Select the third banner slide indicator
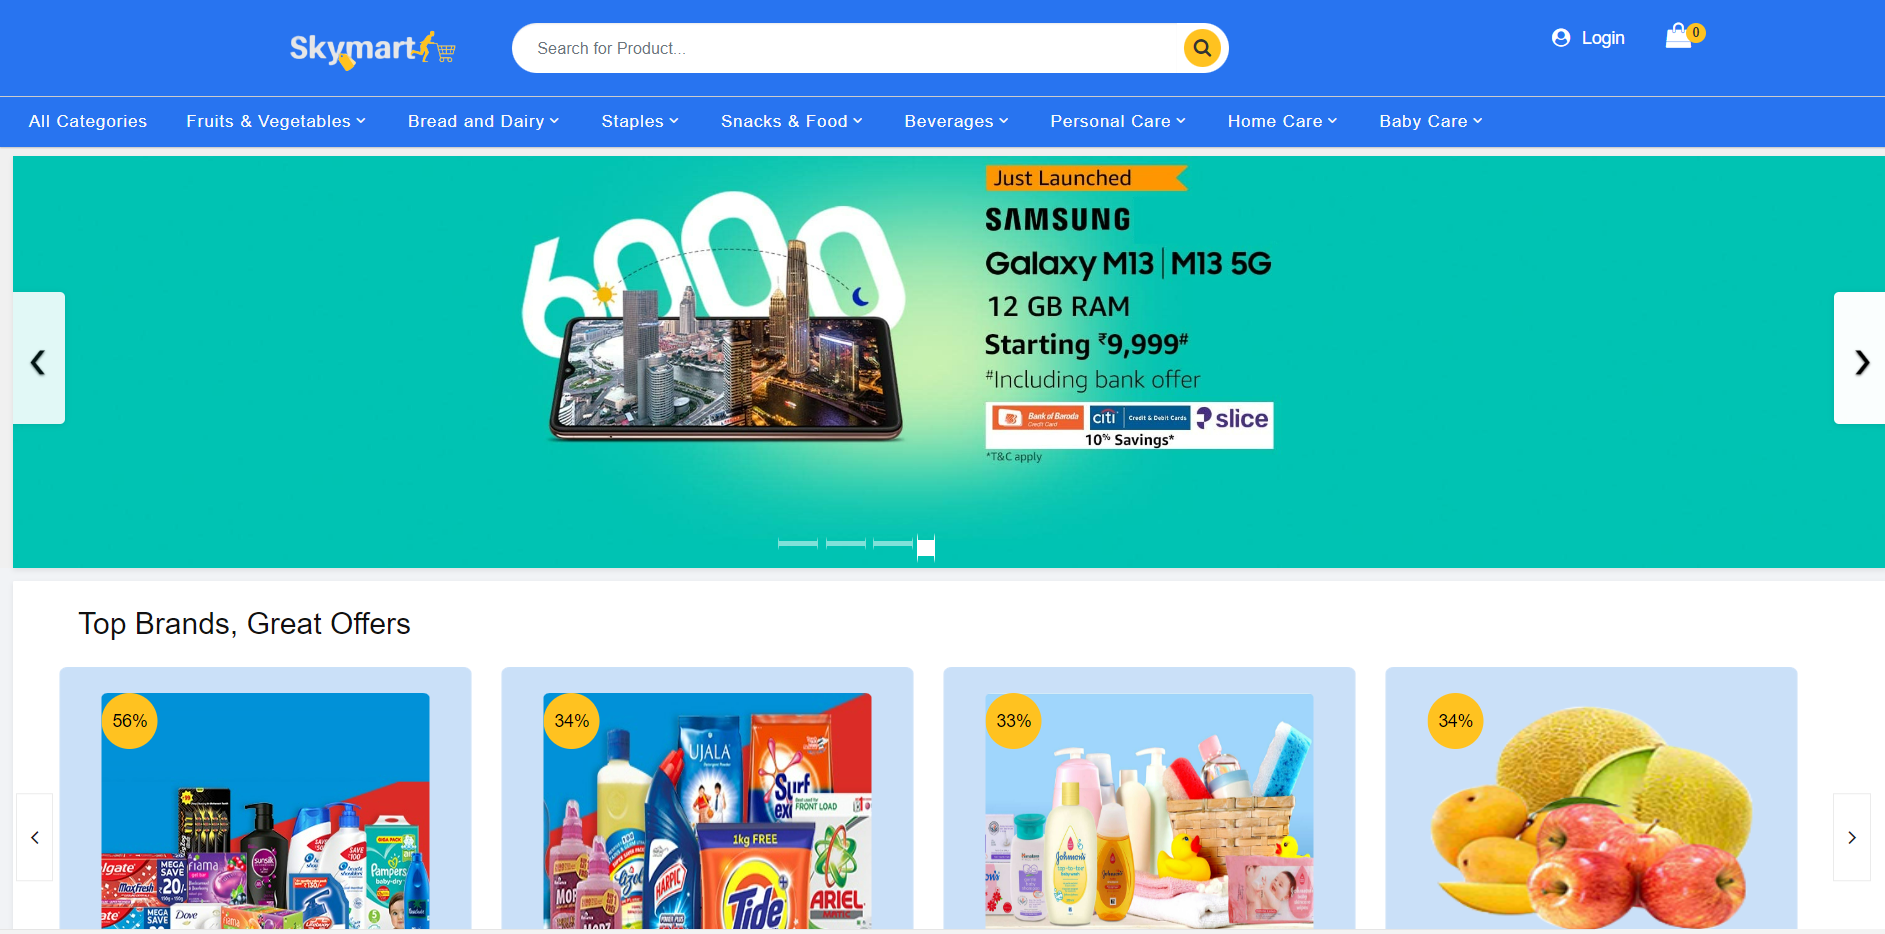This screenshot has width=1885, height=934. pos(893,543)
